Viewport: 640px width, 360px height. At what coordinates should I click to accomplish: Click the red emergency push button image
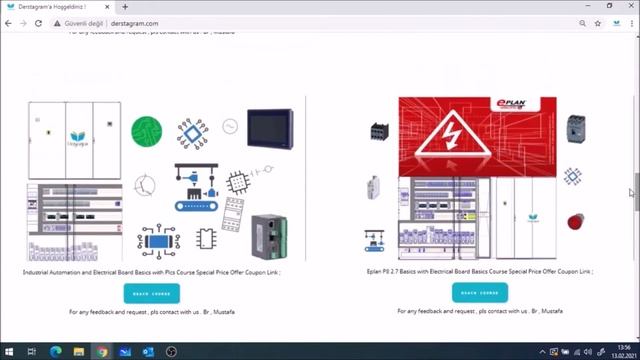coord(576,221)
